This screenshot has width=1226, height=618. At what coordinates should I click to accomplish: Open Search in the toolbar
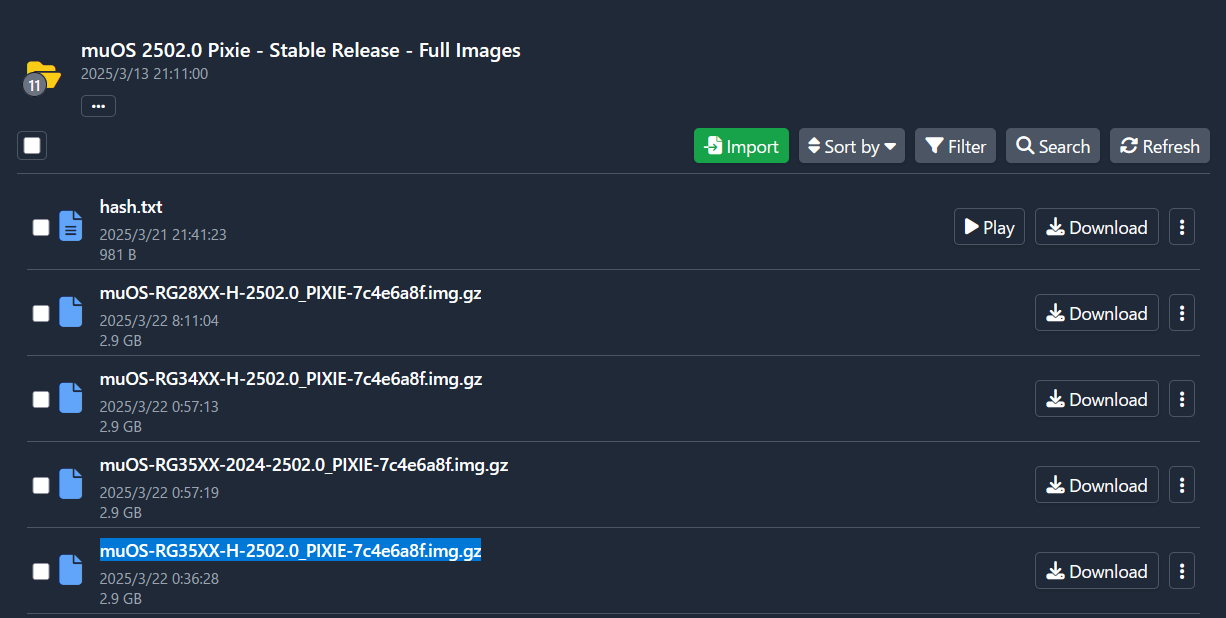pyautogui.click(x=1052, y=146)
